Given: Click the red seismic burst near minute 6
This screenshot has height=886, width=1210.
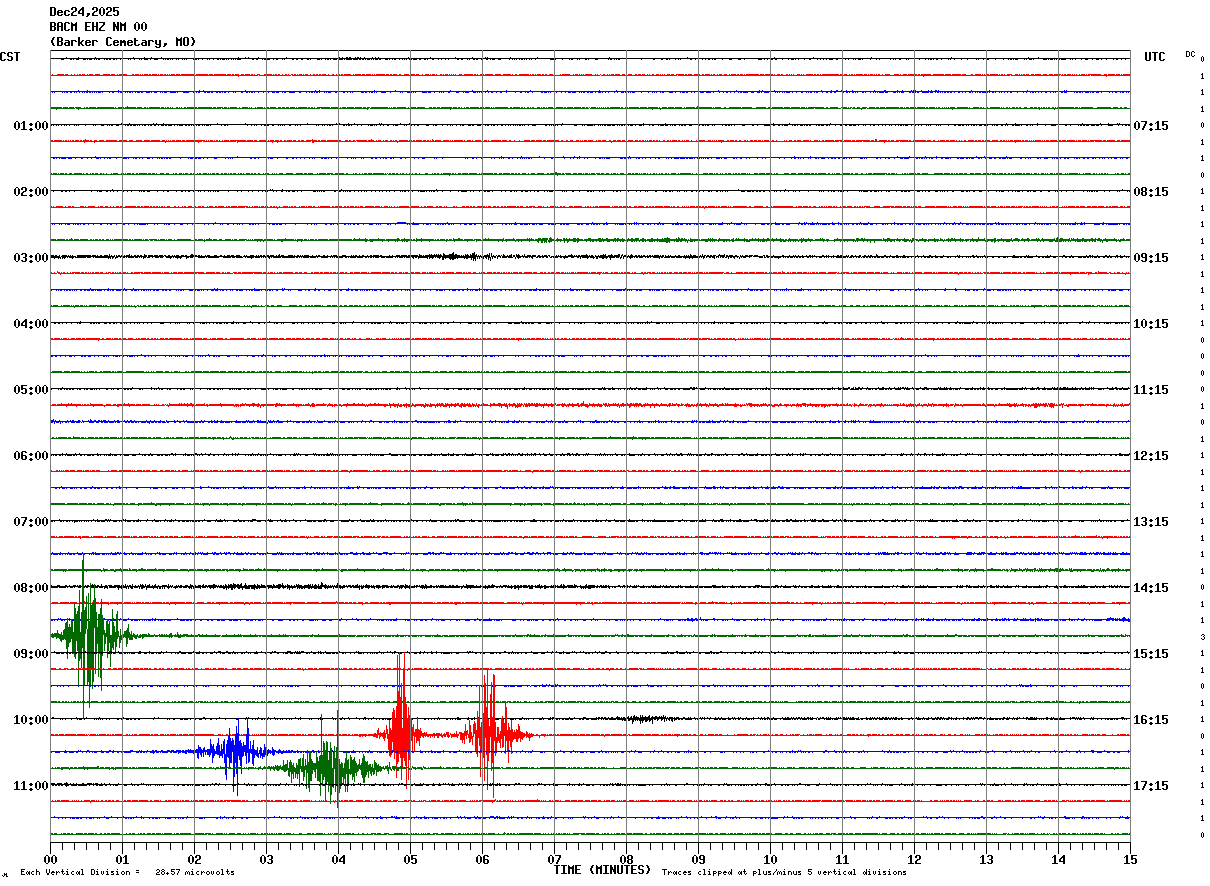Looking at the screenshot, I should point(488,735).
